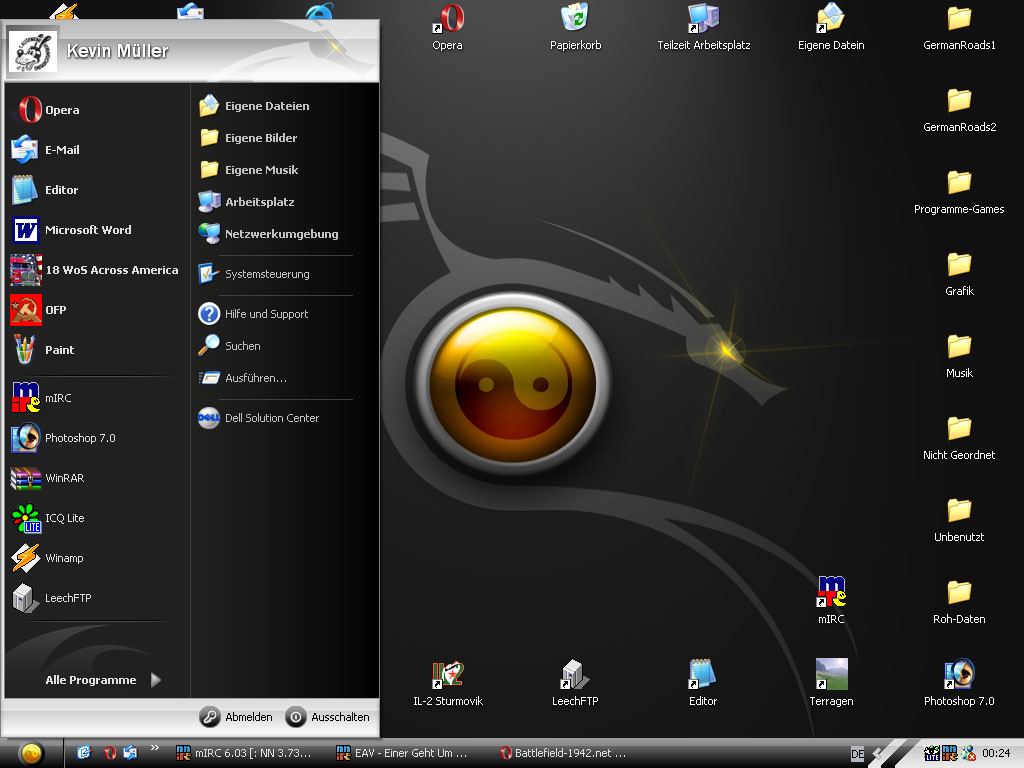Screen dimensions: 1024x768
Task: Click the 00:24 taskbar clock
Action: click(996, 753)
